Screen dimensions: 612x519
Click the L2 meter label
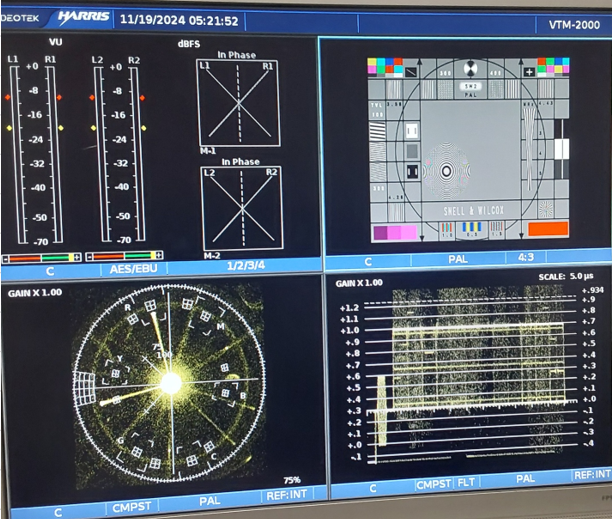point(97,60)
